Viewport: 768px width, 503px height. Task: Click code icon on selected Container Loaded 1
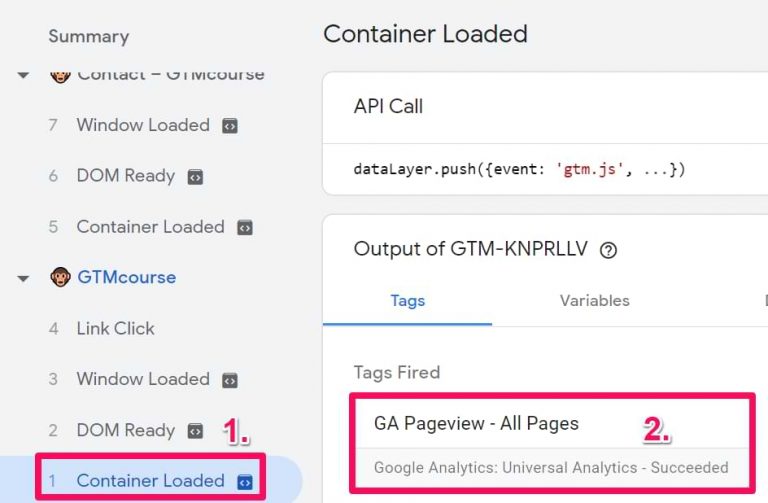tap(244, 482)
